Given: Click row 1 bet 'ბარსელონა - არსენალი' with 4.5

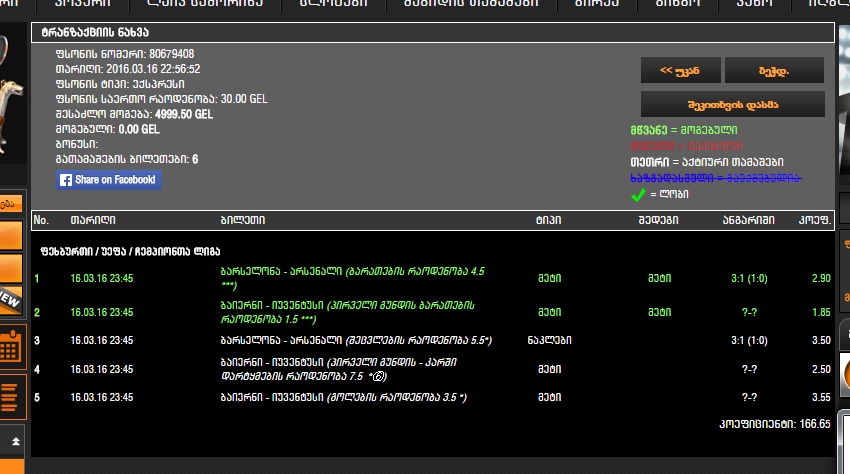Looking at the screenshot, I should 352,278.
